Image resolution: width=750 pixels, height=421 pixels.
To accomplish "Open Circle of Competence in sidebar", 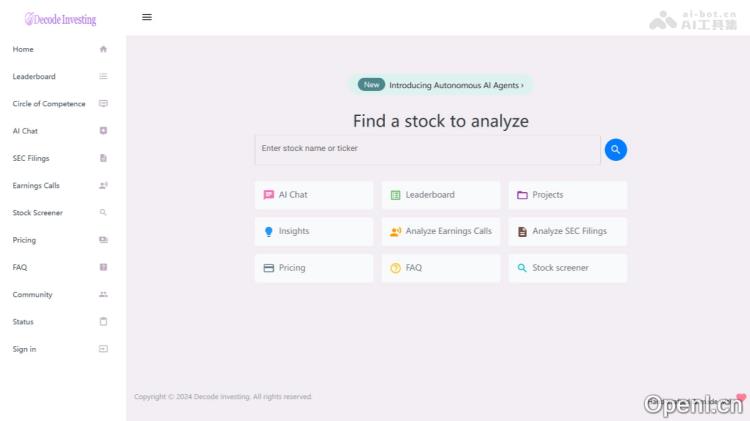I will (x=49, y=104).
